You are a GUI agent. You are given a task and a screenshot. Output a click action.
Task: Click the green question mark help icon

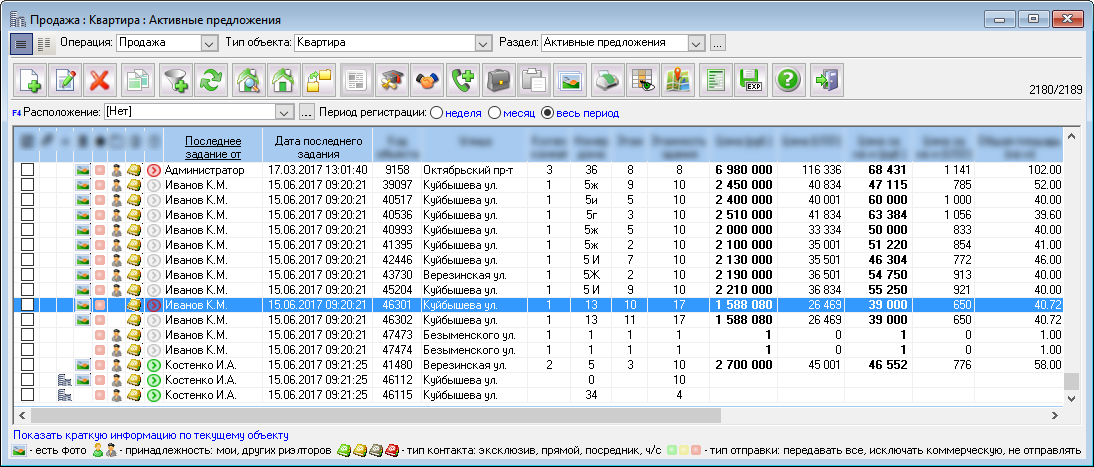(x=788, y=80)
